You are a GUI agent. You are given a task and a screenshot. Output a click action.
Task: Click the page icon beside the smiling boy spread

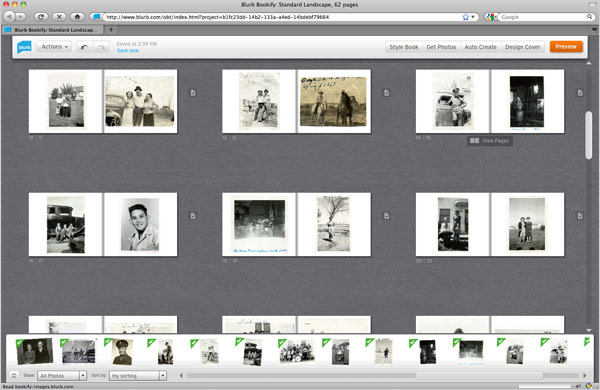tap(193, 216)
